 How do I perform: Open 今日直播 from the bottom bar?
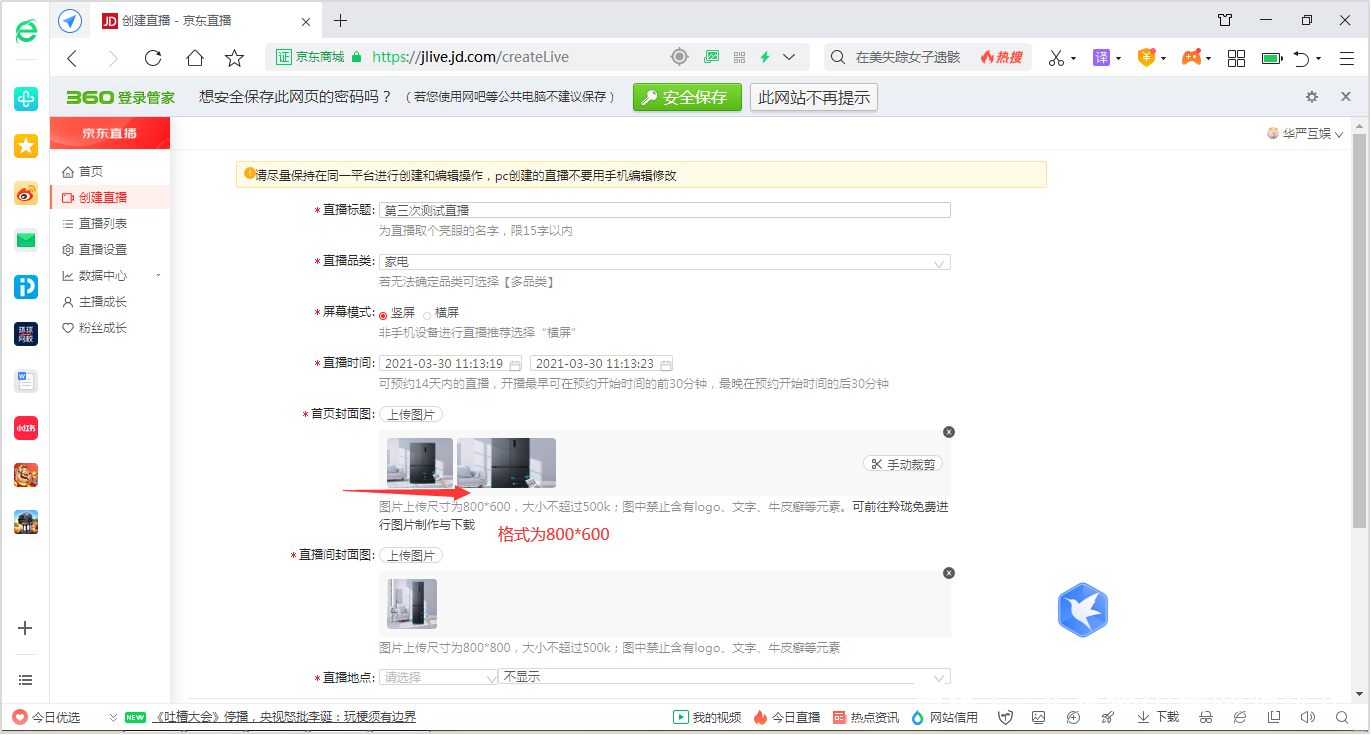[790, 717]
